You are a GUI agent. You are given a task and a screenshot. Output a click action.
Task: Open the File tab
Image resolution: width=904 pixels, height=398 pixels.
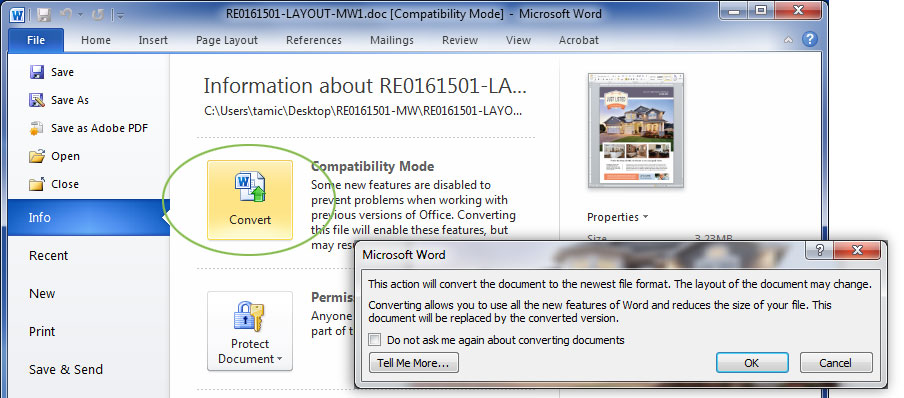coord(36,40)
